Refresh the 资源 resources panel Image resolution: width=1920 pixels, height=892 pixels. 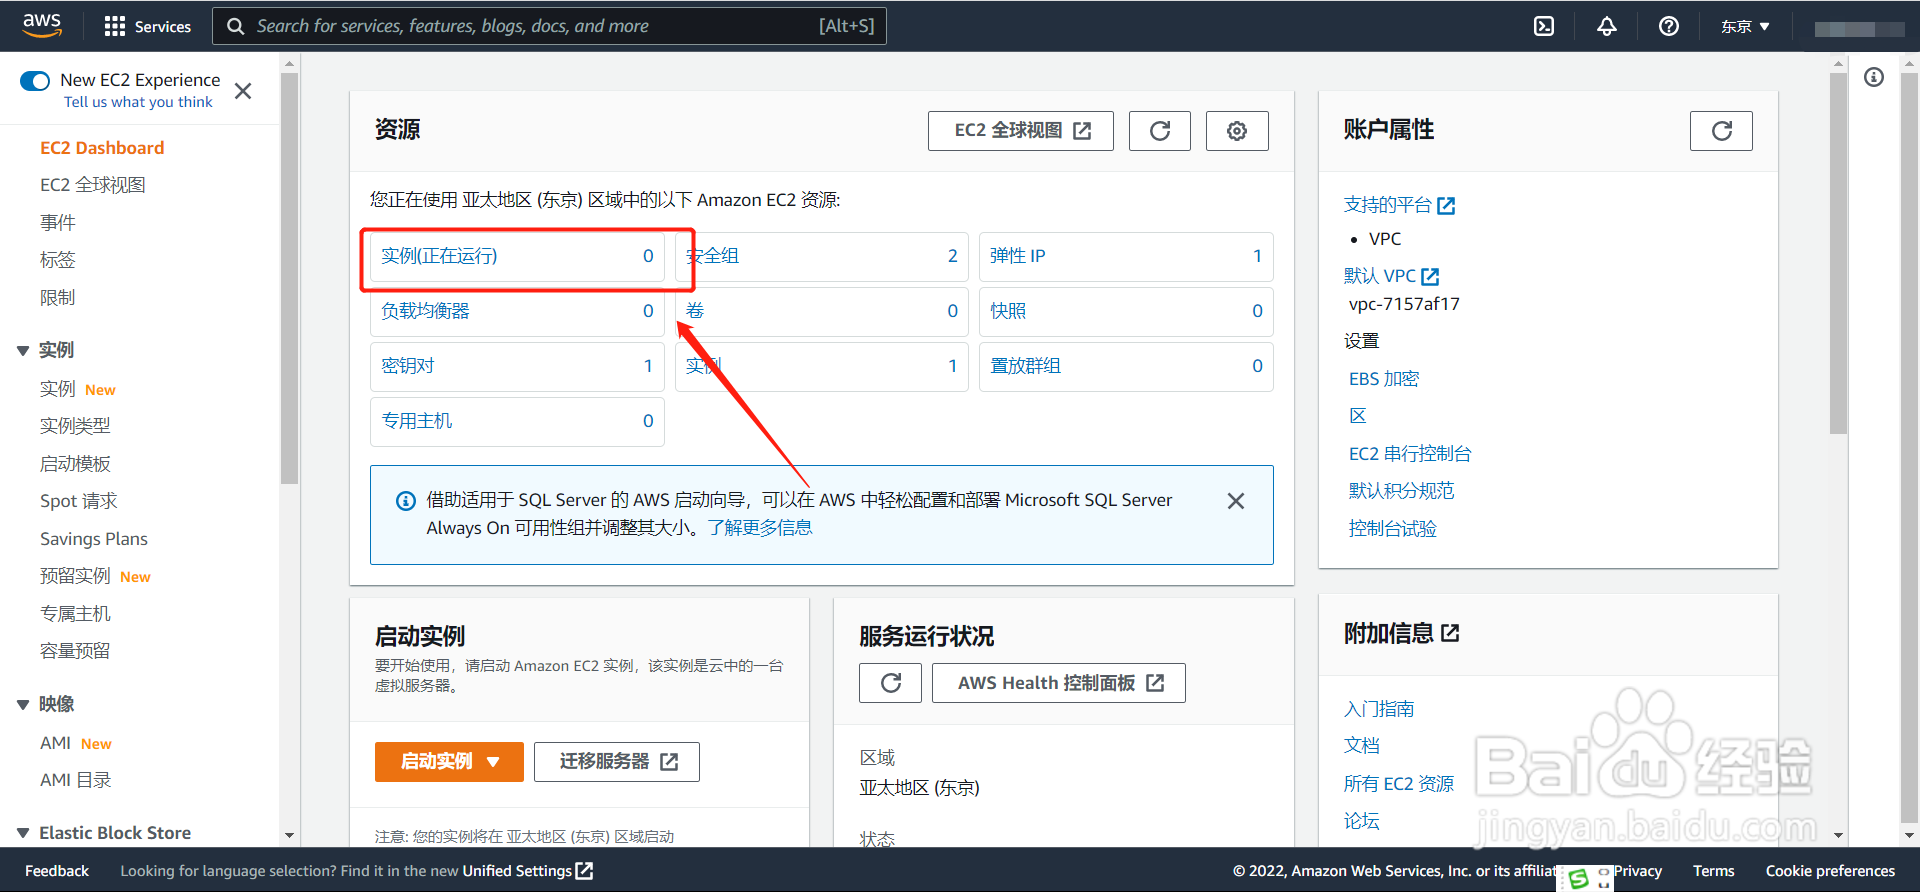1160,131
